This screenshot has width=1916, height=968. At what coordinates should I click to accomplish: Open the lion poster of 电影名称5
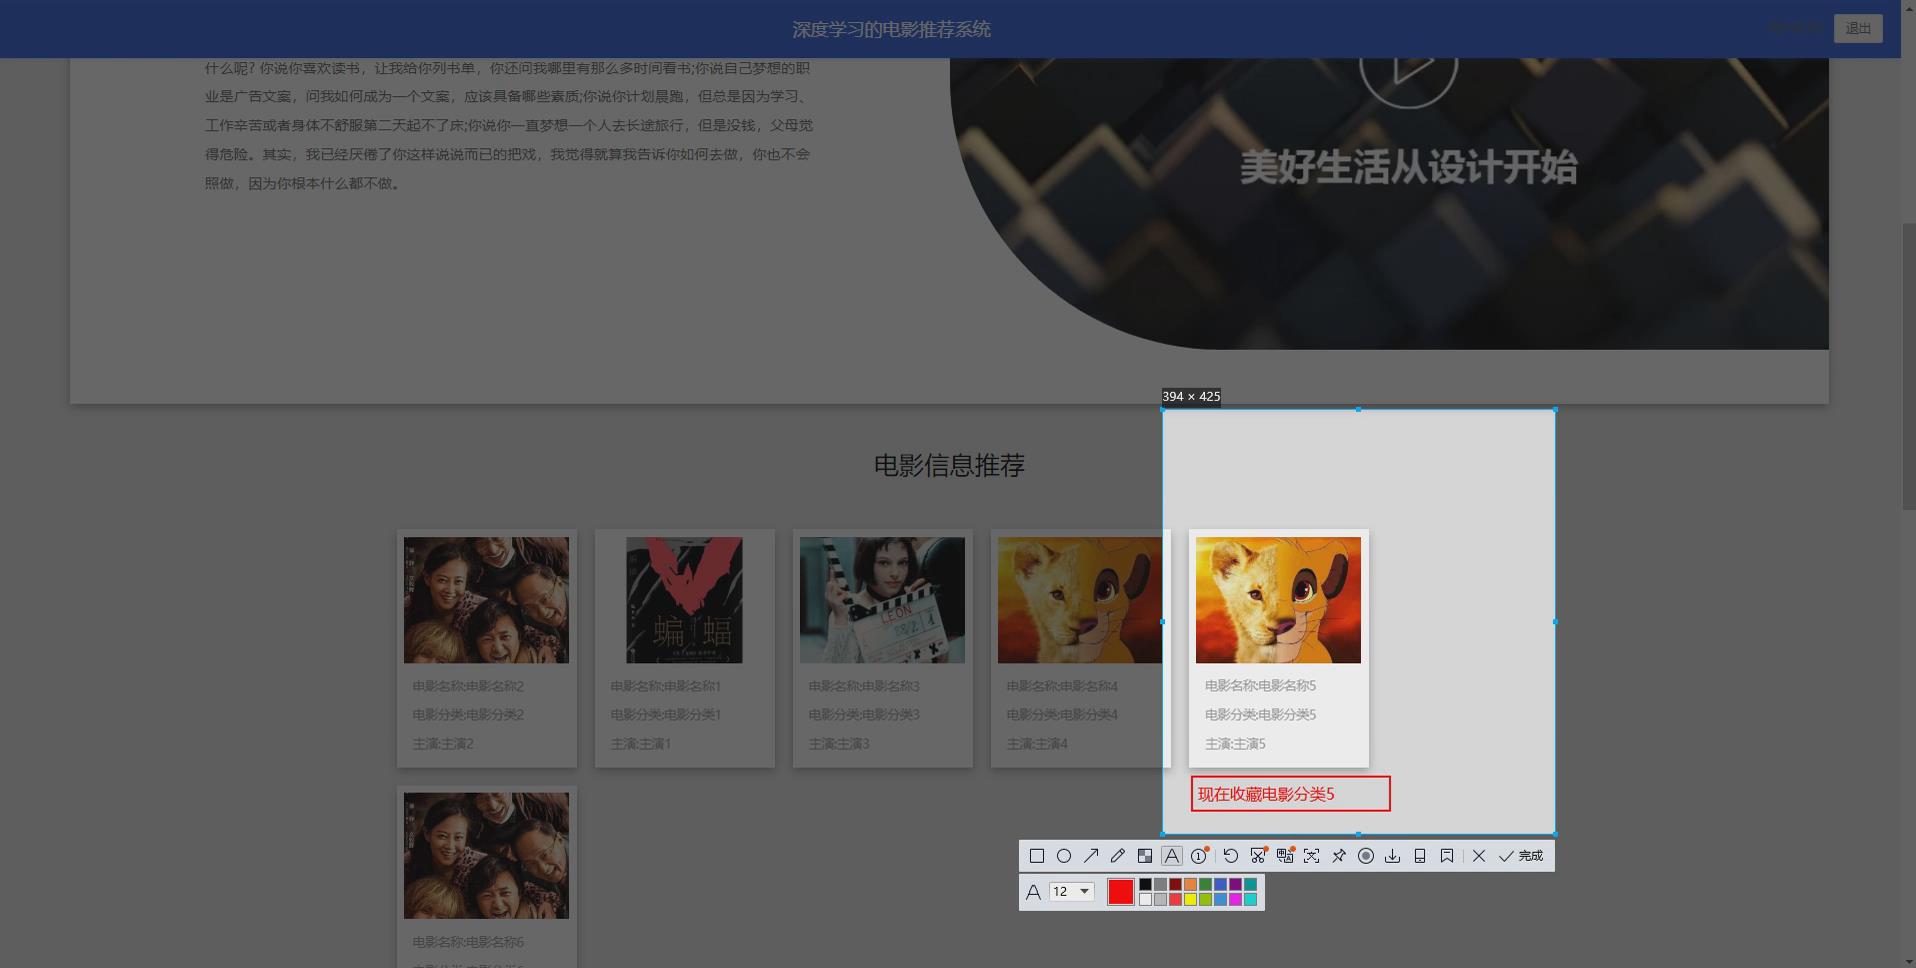pos(1278,600)
